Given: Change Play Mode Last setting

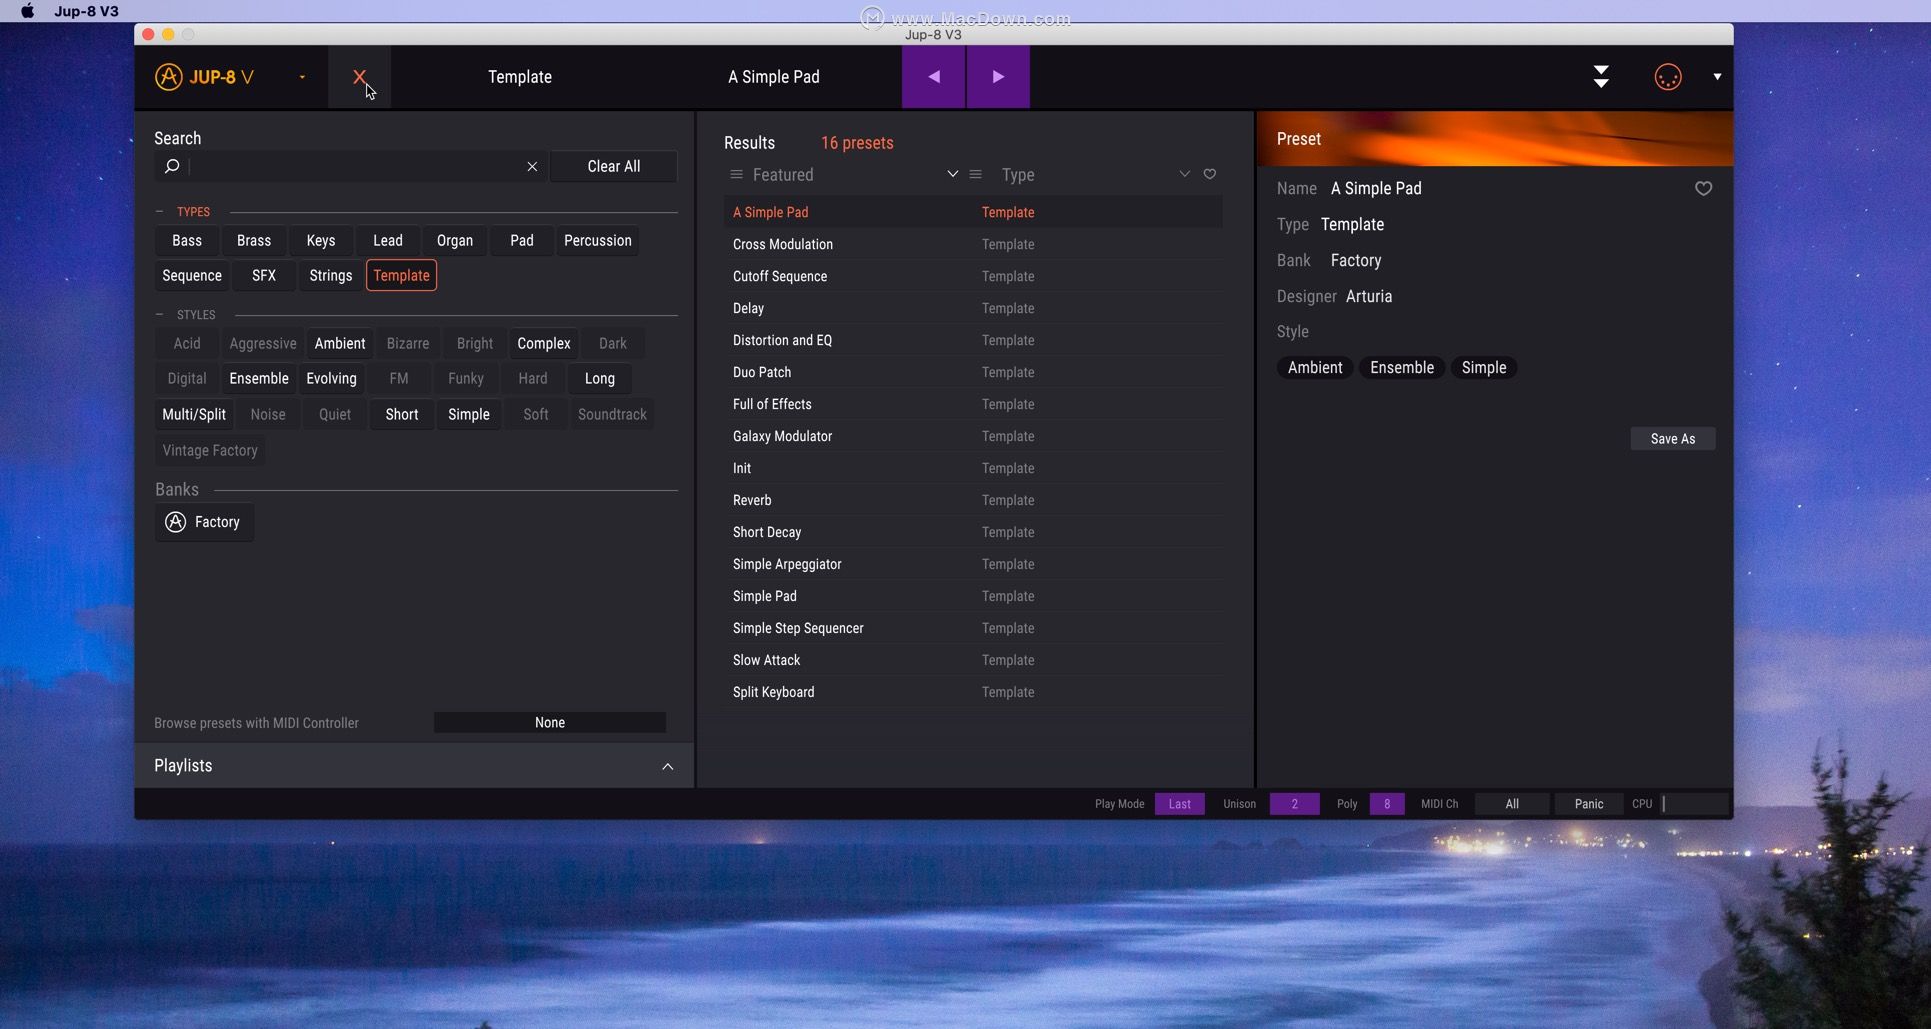Looking at the screenshot, I should 1180,804.
